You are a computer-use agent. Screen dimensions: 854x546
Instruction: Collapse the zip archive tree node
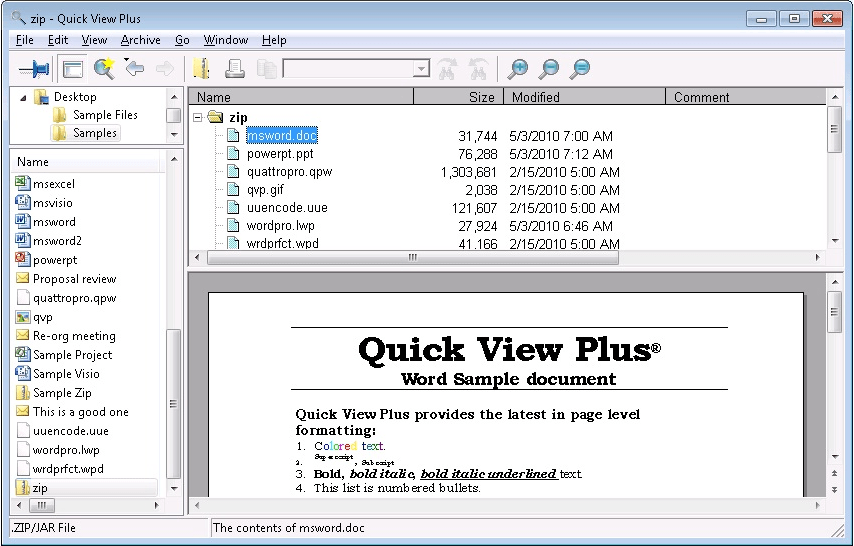(198, 117)
